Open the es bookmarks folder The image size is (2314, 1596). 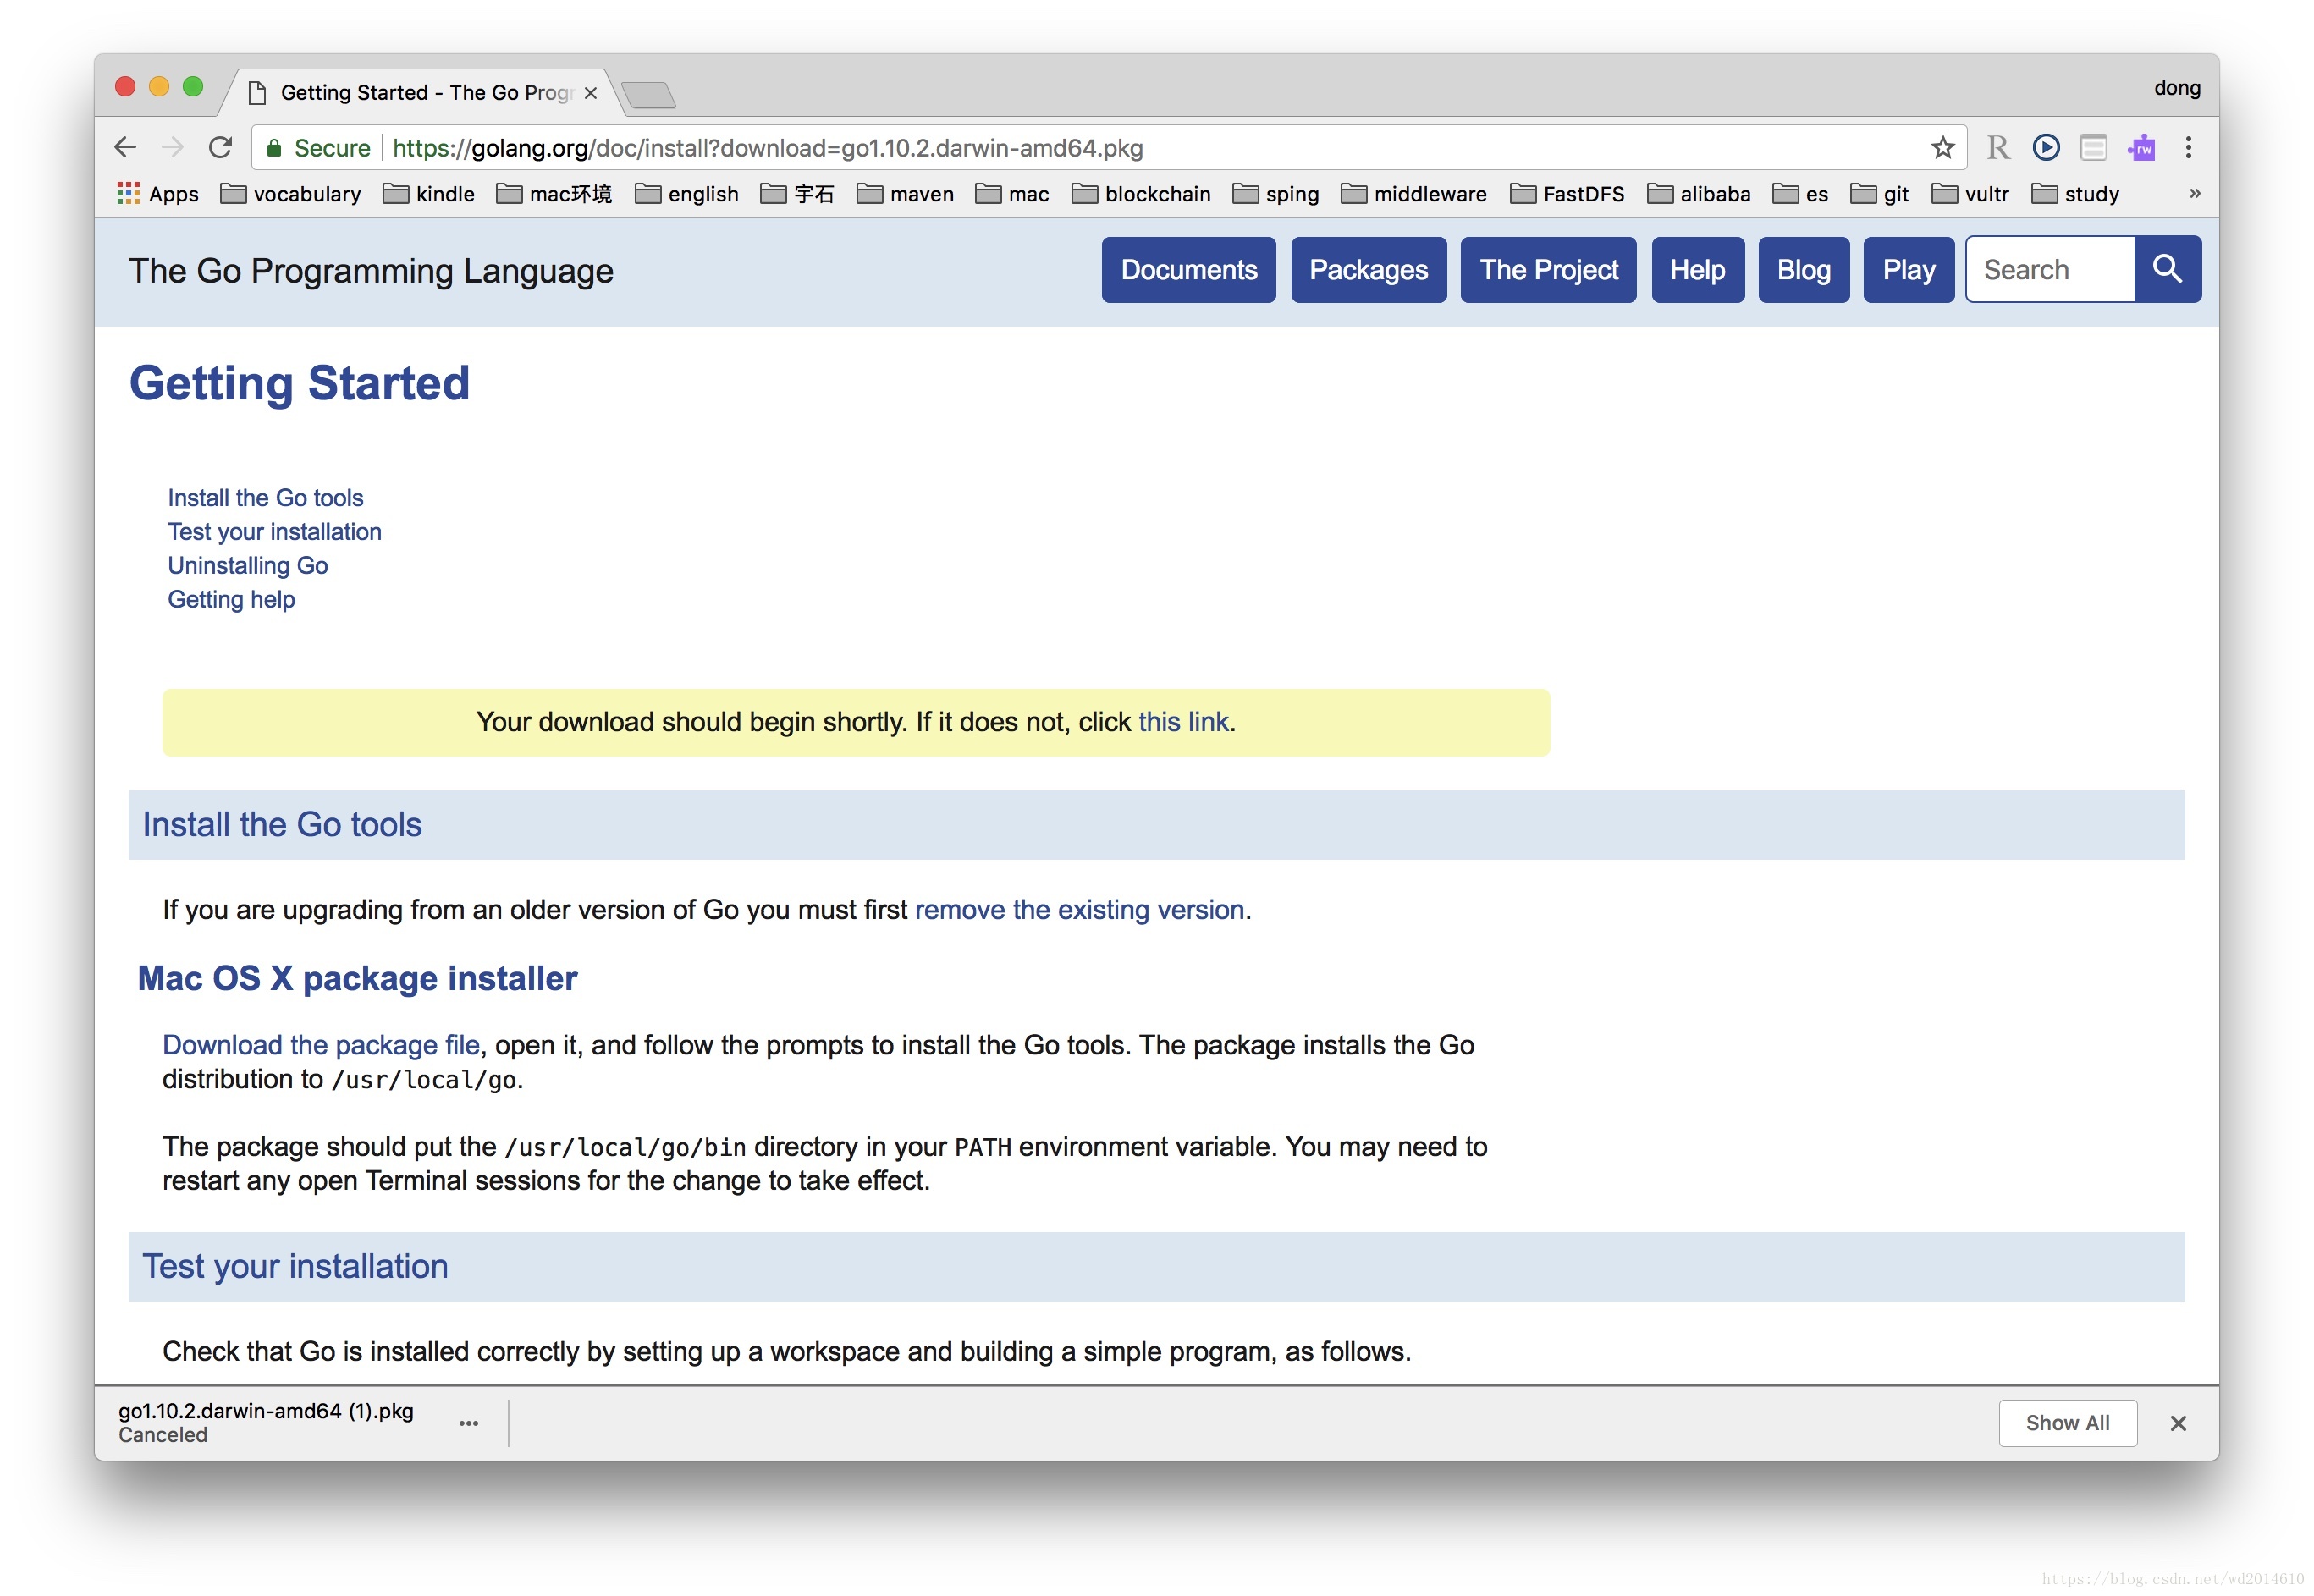click(x=1800, y=194)
